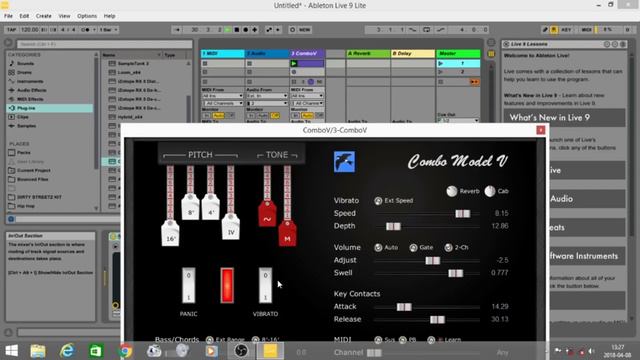Click the transport Stop button
This screenshot has width=640, height=360.
(237, 30)
